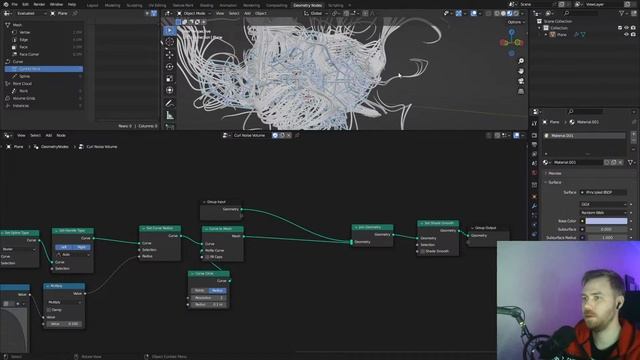Disable Plane in renders via camera icon
The height and width of the screenshot is (360, 640).
[x=633, y=35]
